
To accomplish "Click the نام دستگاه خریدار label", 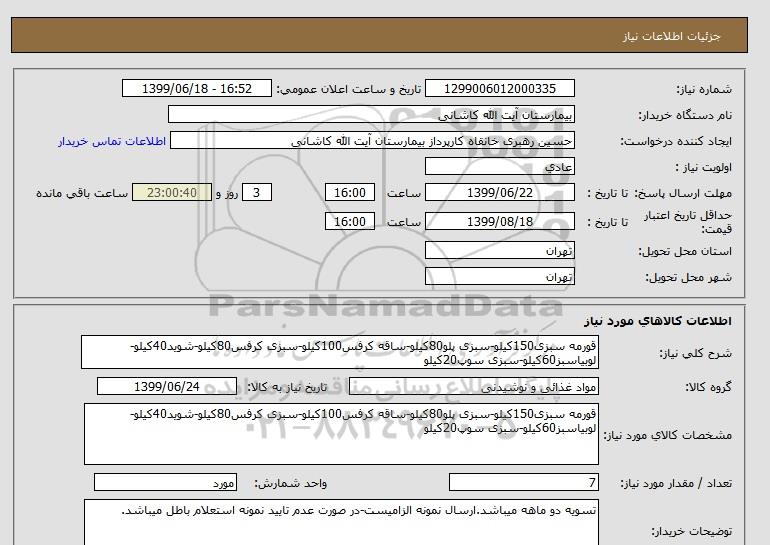I will (685, 115).
